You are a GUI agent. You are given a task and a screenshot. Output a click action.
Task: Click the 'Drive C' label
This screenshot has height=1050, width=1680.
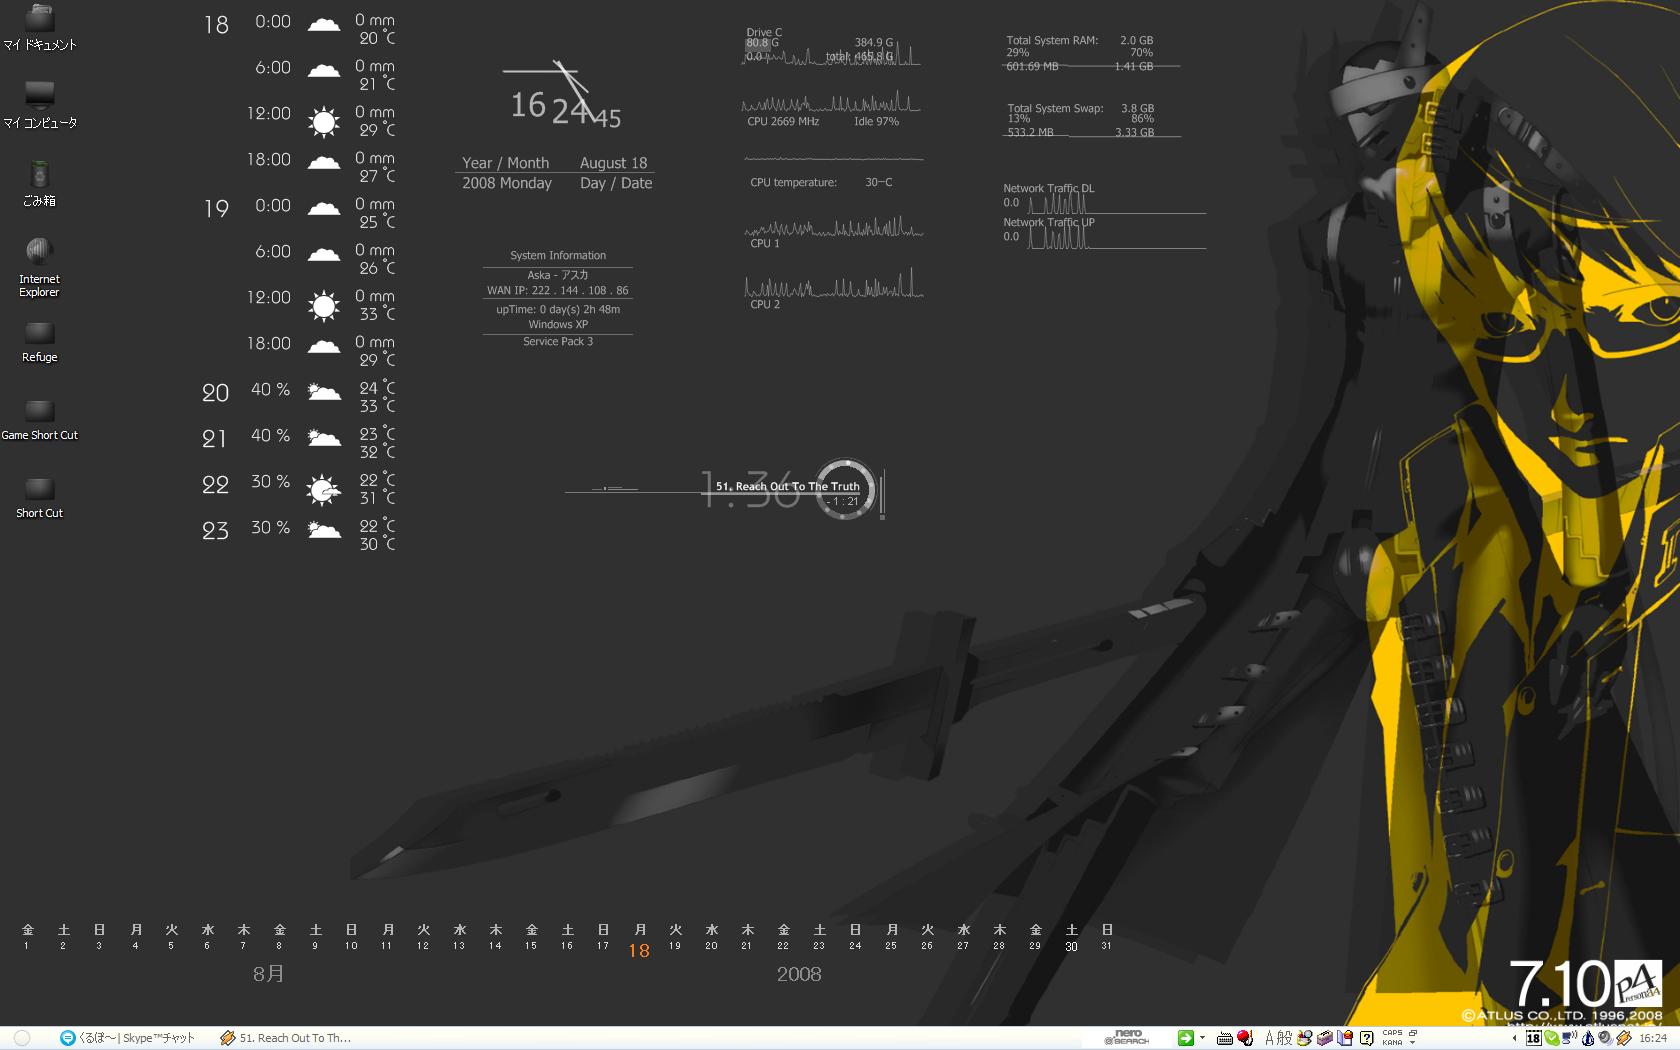coord(764,32)
